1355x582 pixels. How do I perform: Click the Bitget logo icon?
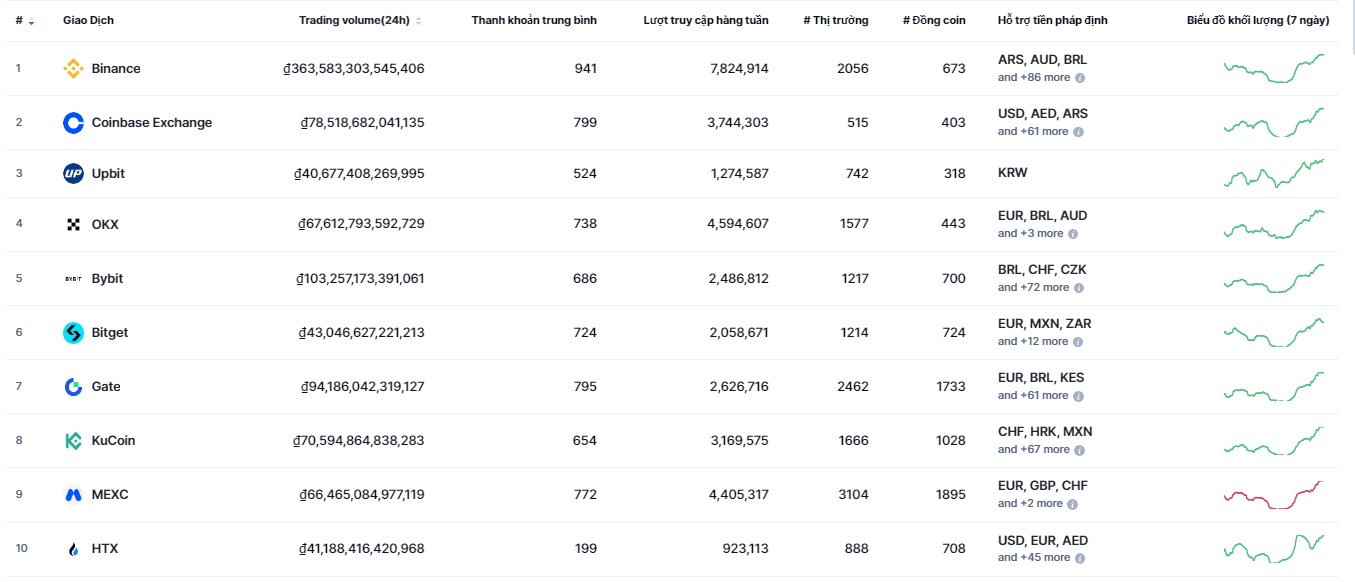[73, 333]
